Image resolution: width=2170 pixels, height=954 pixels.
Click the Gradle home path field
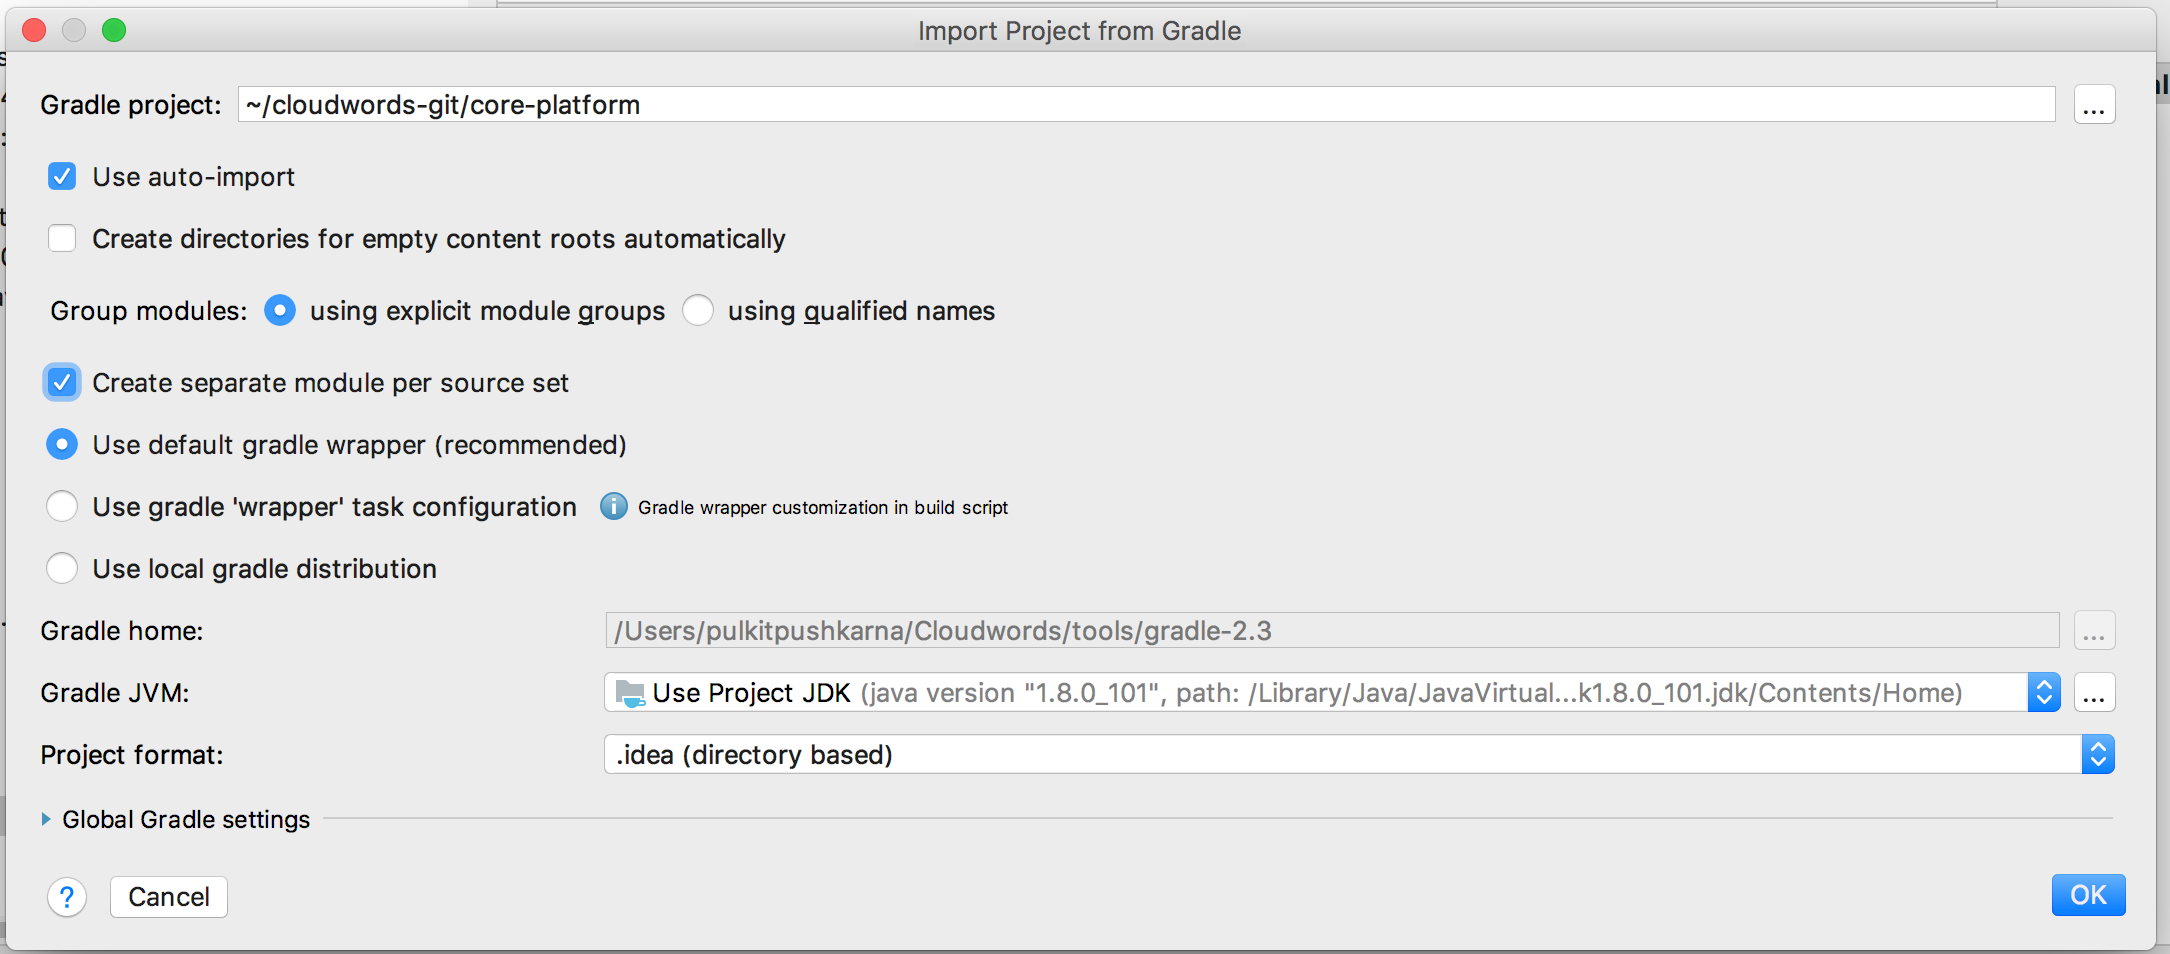click(1332, 631)
